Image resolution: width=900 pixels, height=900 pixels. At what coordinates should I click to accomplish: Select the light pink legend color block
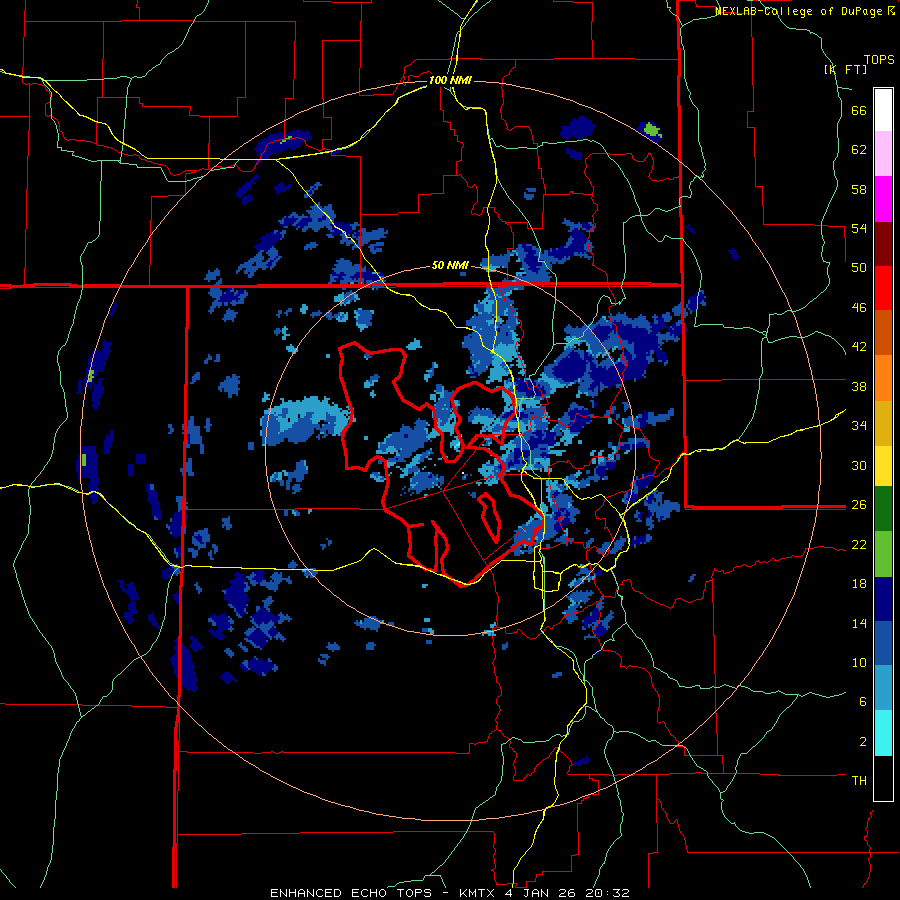point(883,153)
